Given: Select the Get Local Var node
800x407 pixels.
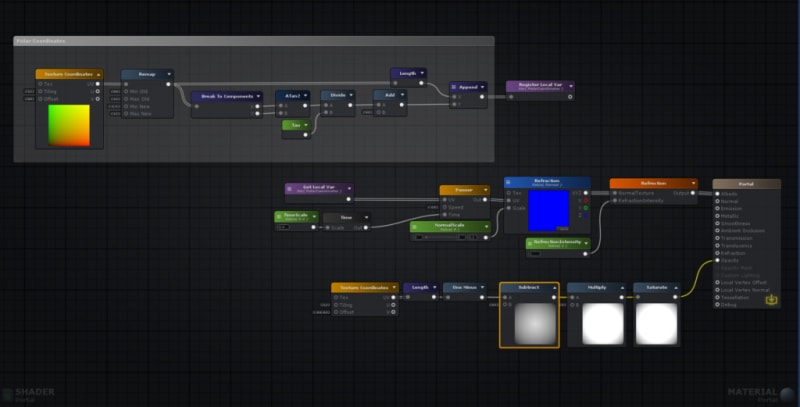Looking at the screenshot, I should pos(317,187).
